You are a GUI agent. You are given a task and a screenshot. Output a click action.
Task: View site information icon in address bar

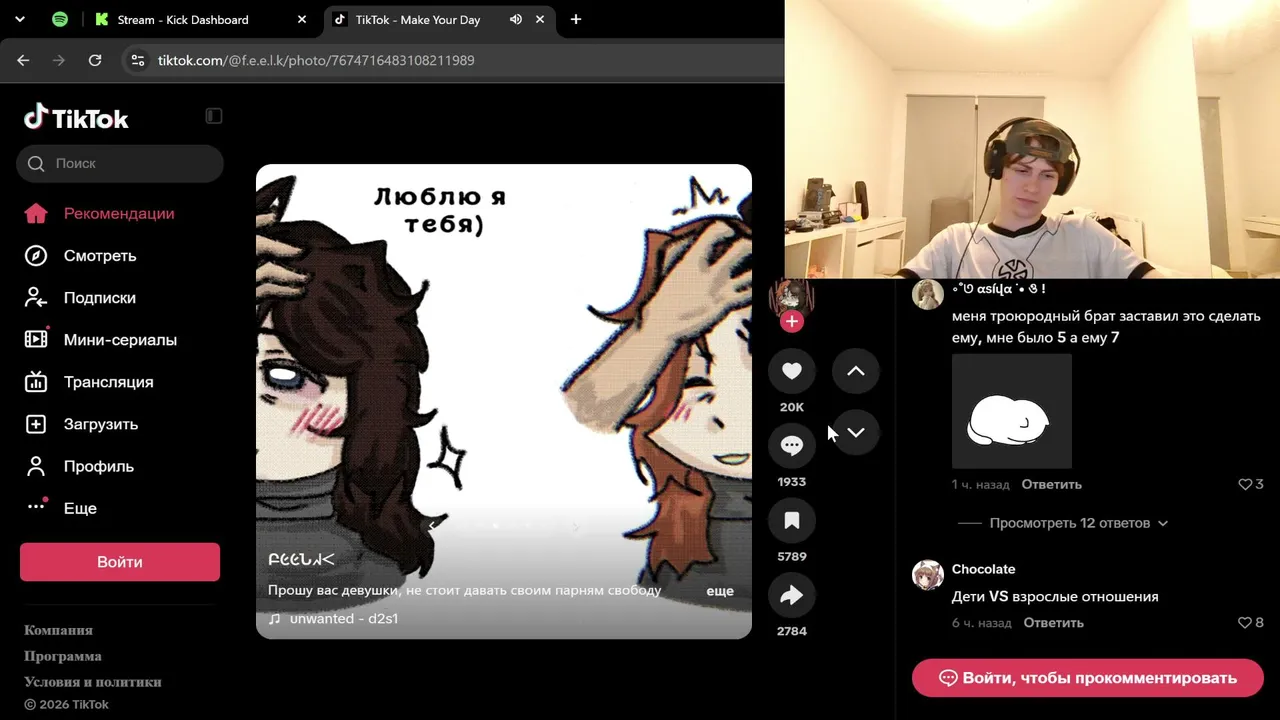click(138, 60)
